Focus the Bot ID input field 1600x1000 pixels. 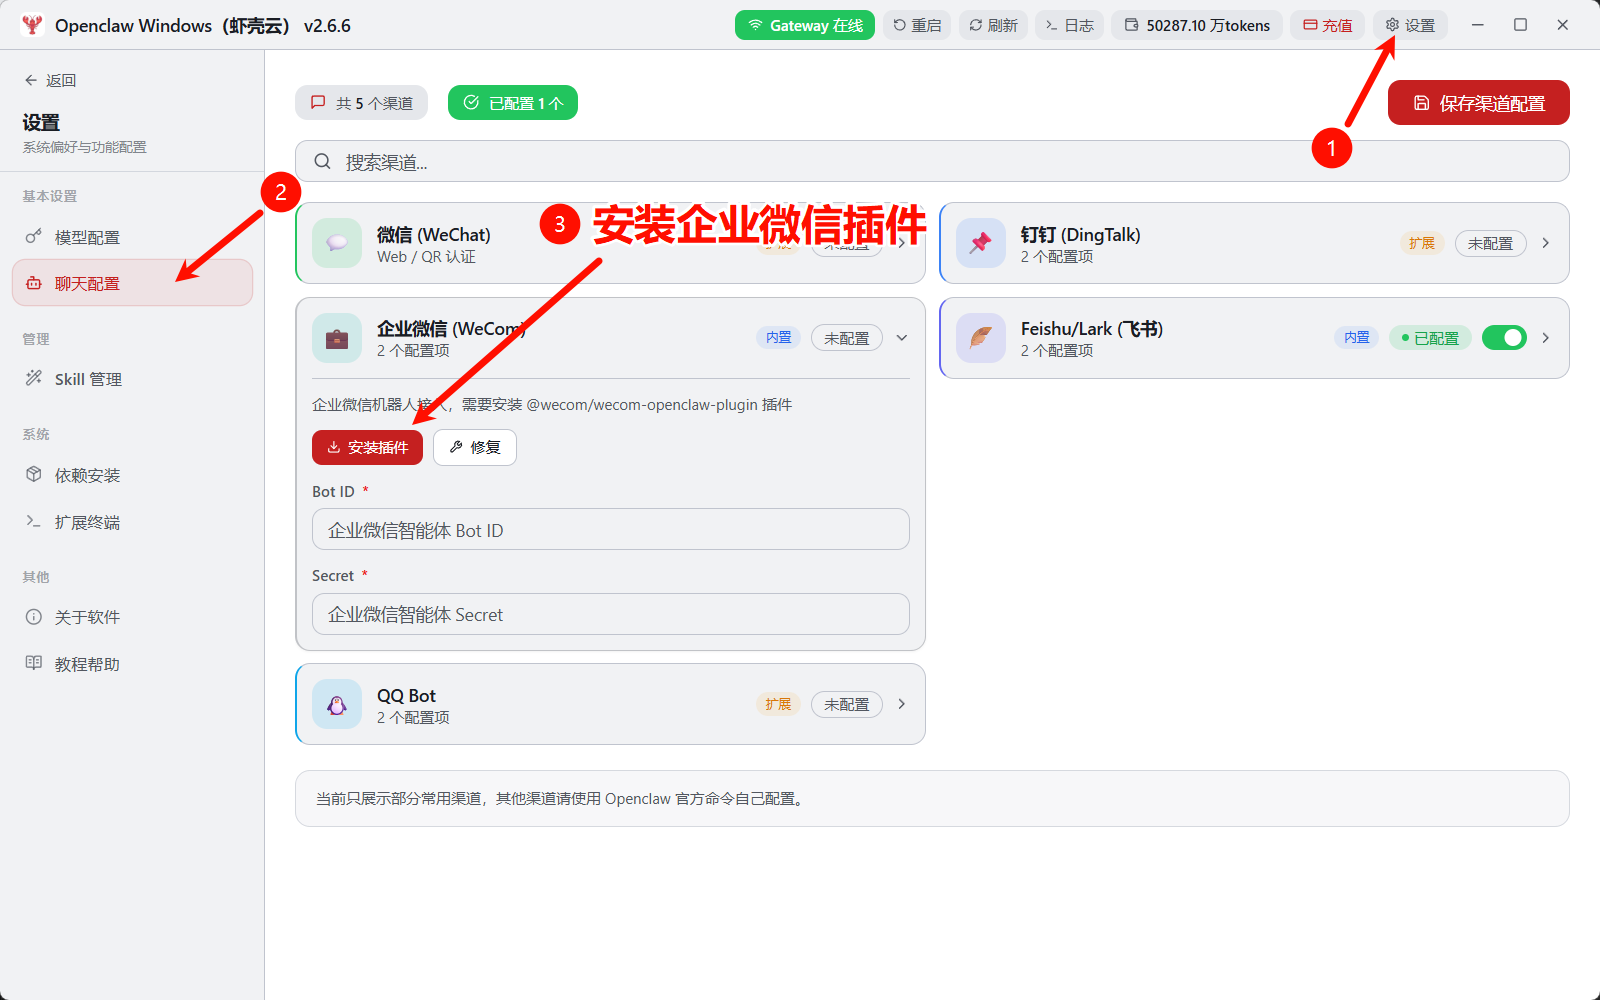tap(611, 529)
